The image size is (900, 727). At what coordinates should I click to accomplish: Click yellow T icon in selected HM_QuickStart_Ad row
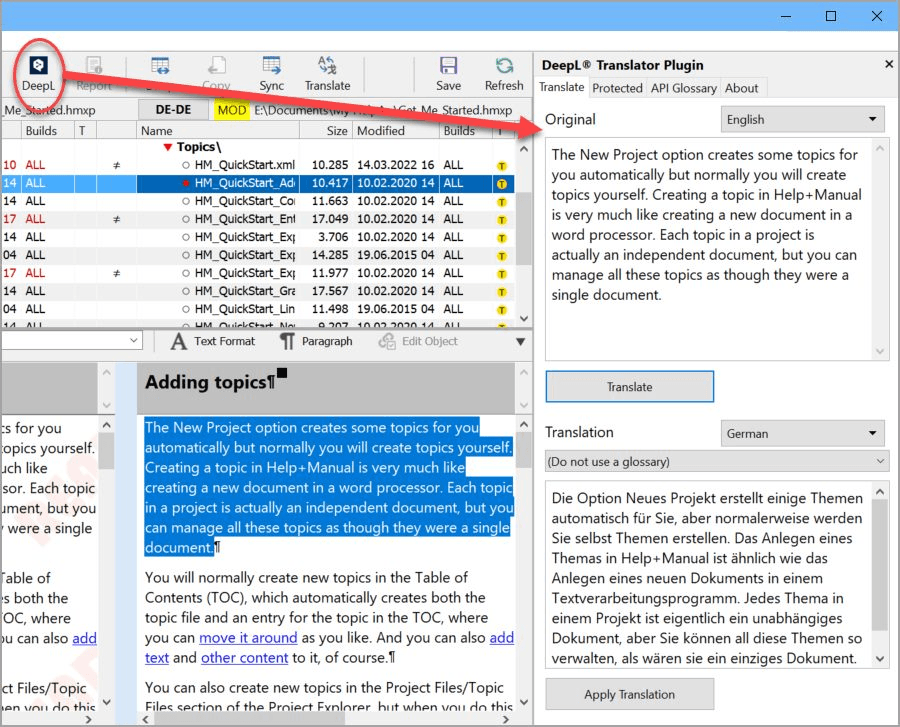click(502, 184)
